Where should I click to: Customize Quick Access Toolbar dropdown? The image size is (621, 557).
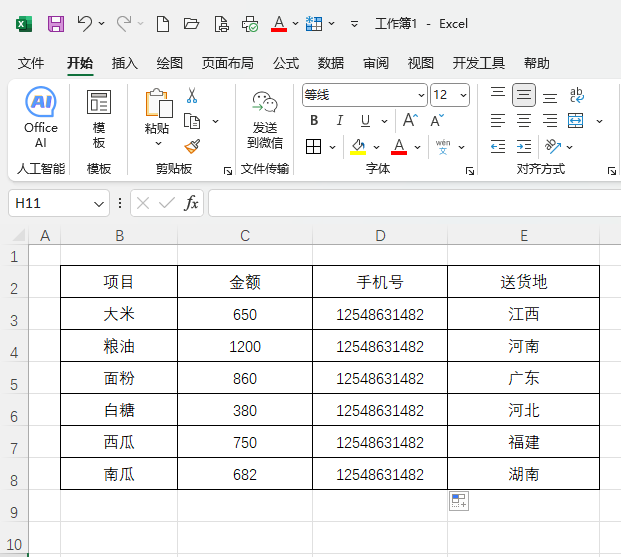click(354, 24)
